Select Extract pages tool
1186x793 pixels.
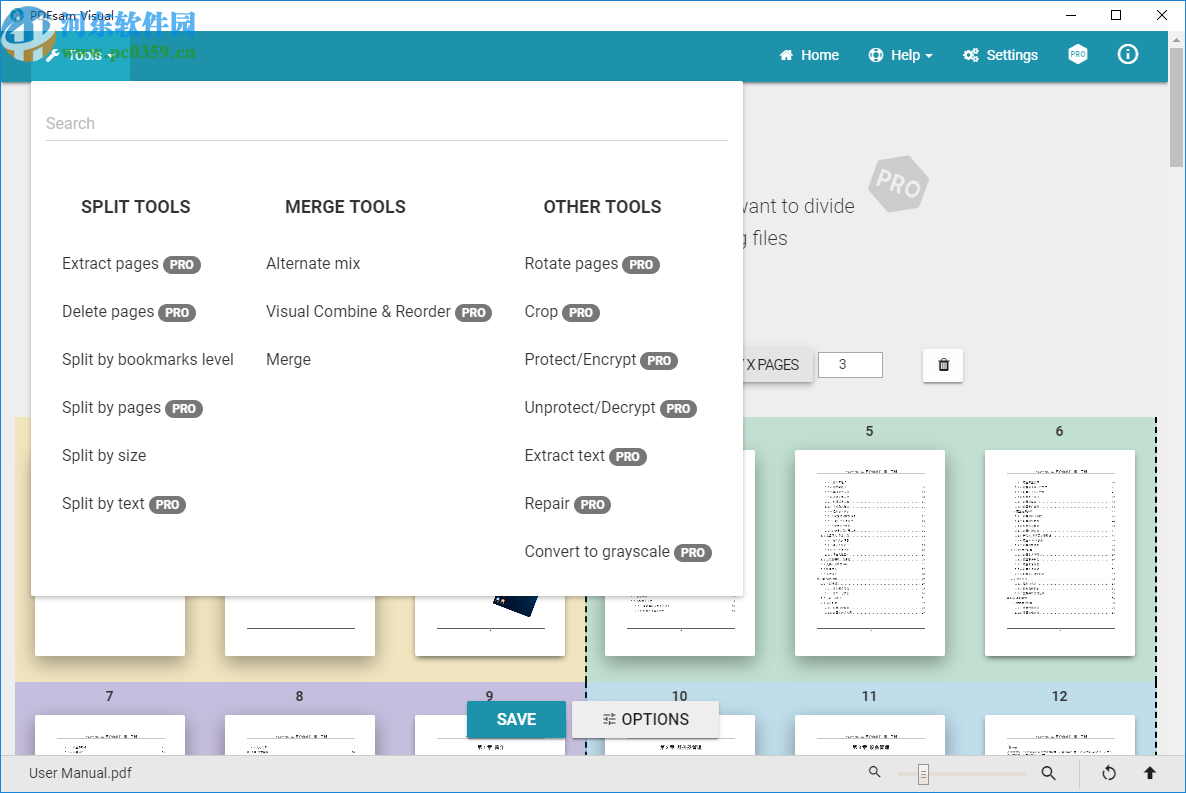[131, 264]
